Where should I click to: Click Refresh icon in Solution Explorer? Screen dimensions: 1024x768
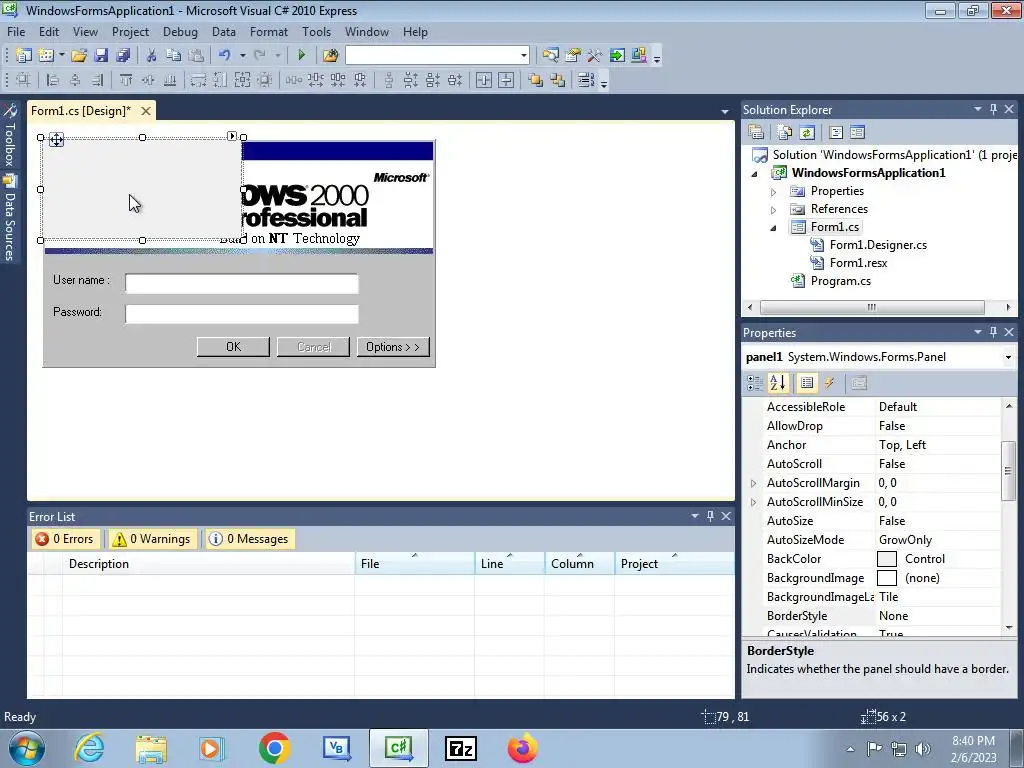807,133
